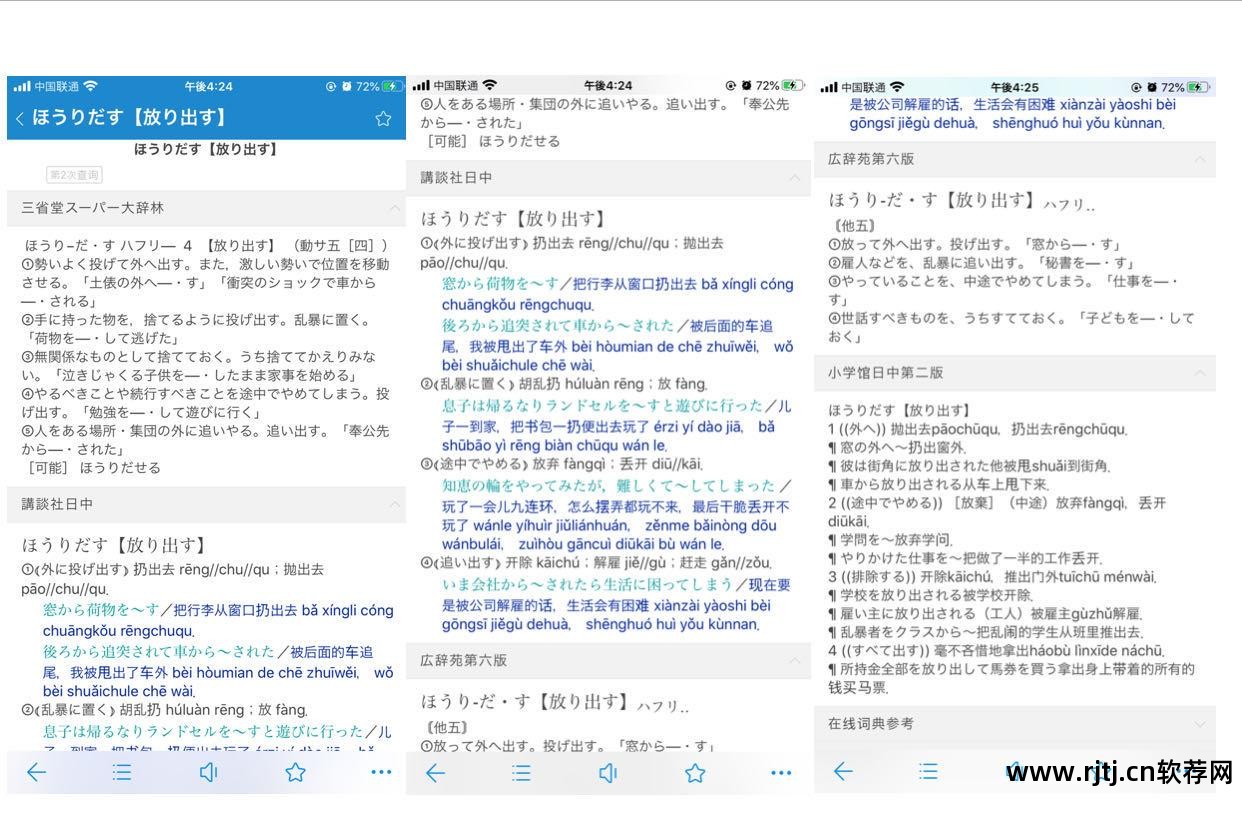Tap the ［可能］ ほうりだせる line on middle phone
The image size is (1242, 818).
point(492,142)
